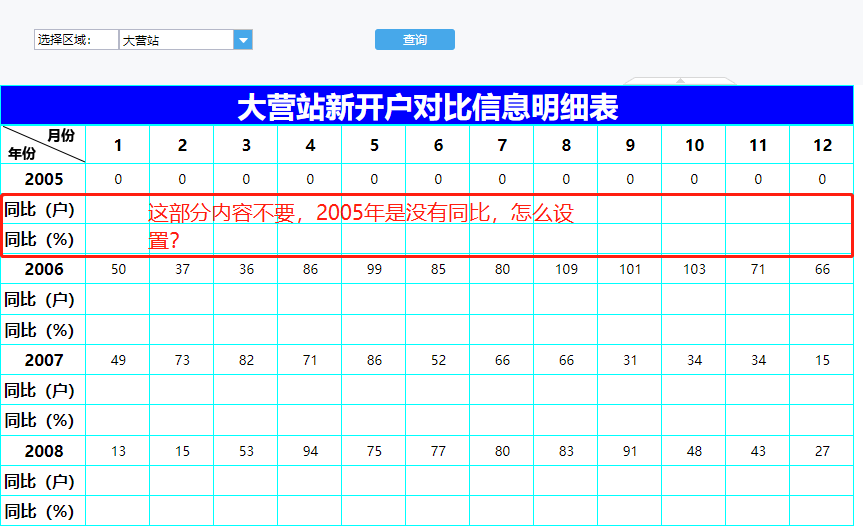The width and height of the screenshot is (863, 528).
Task: Click 2006 October value 103
Action: 694,269
